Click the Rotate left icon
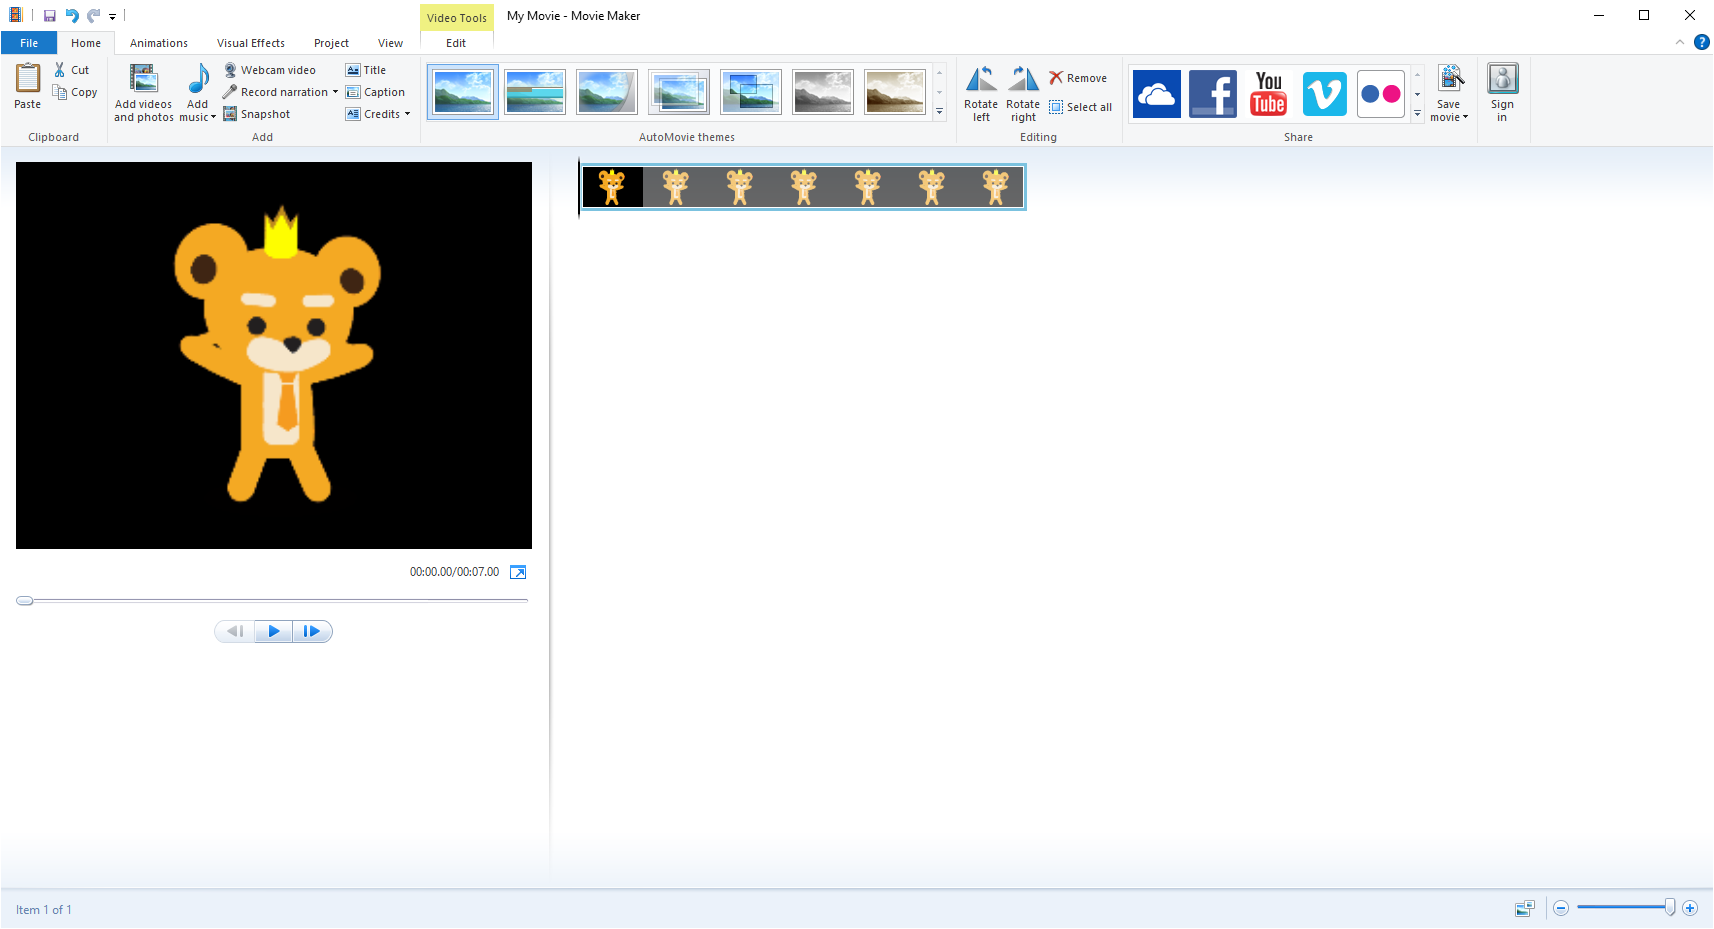This screenshot has height=929, width=1714. coord(981,80)
